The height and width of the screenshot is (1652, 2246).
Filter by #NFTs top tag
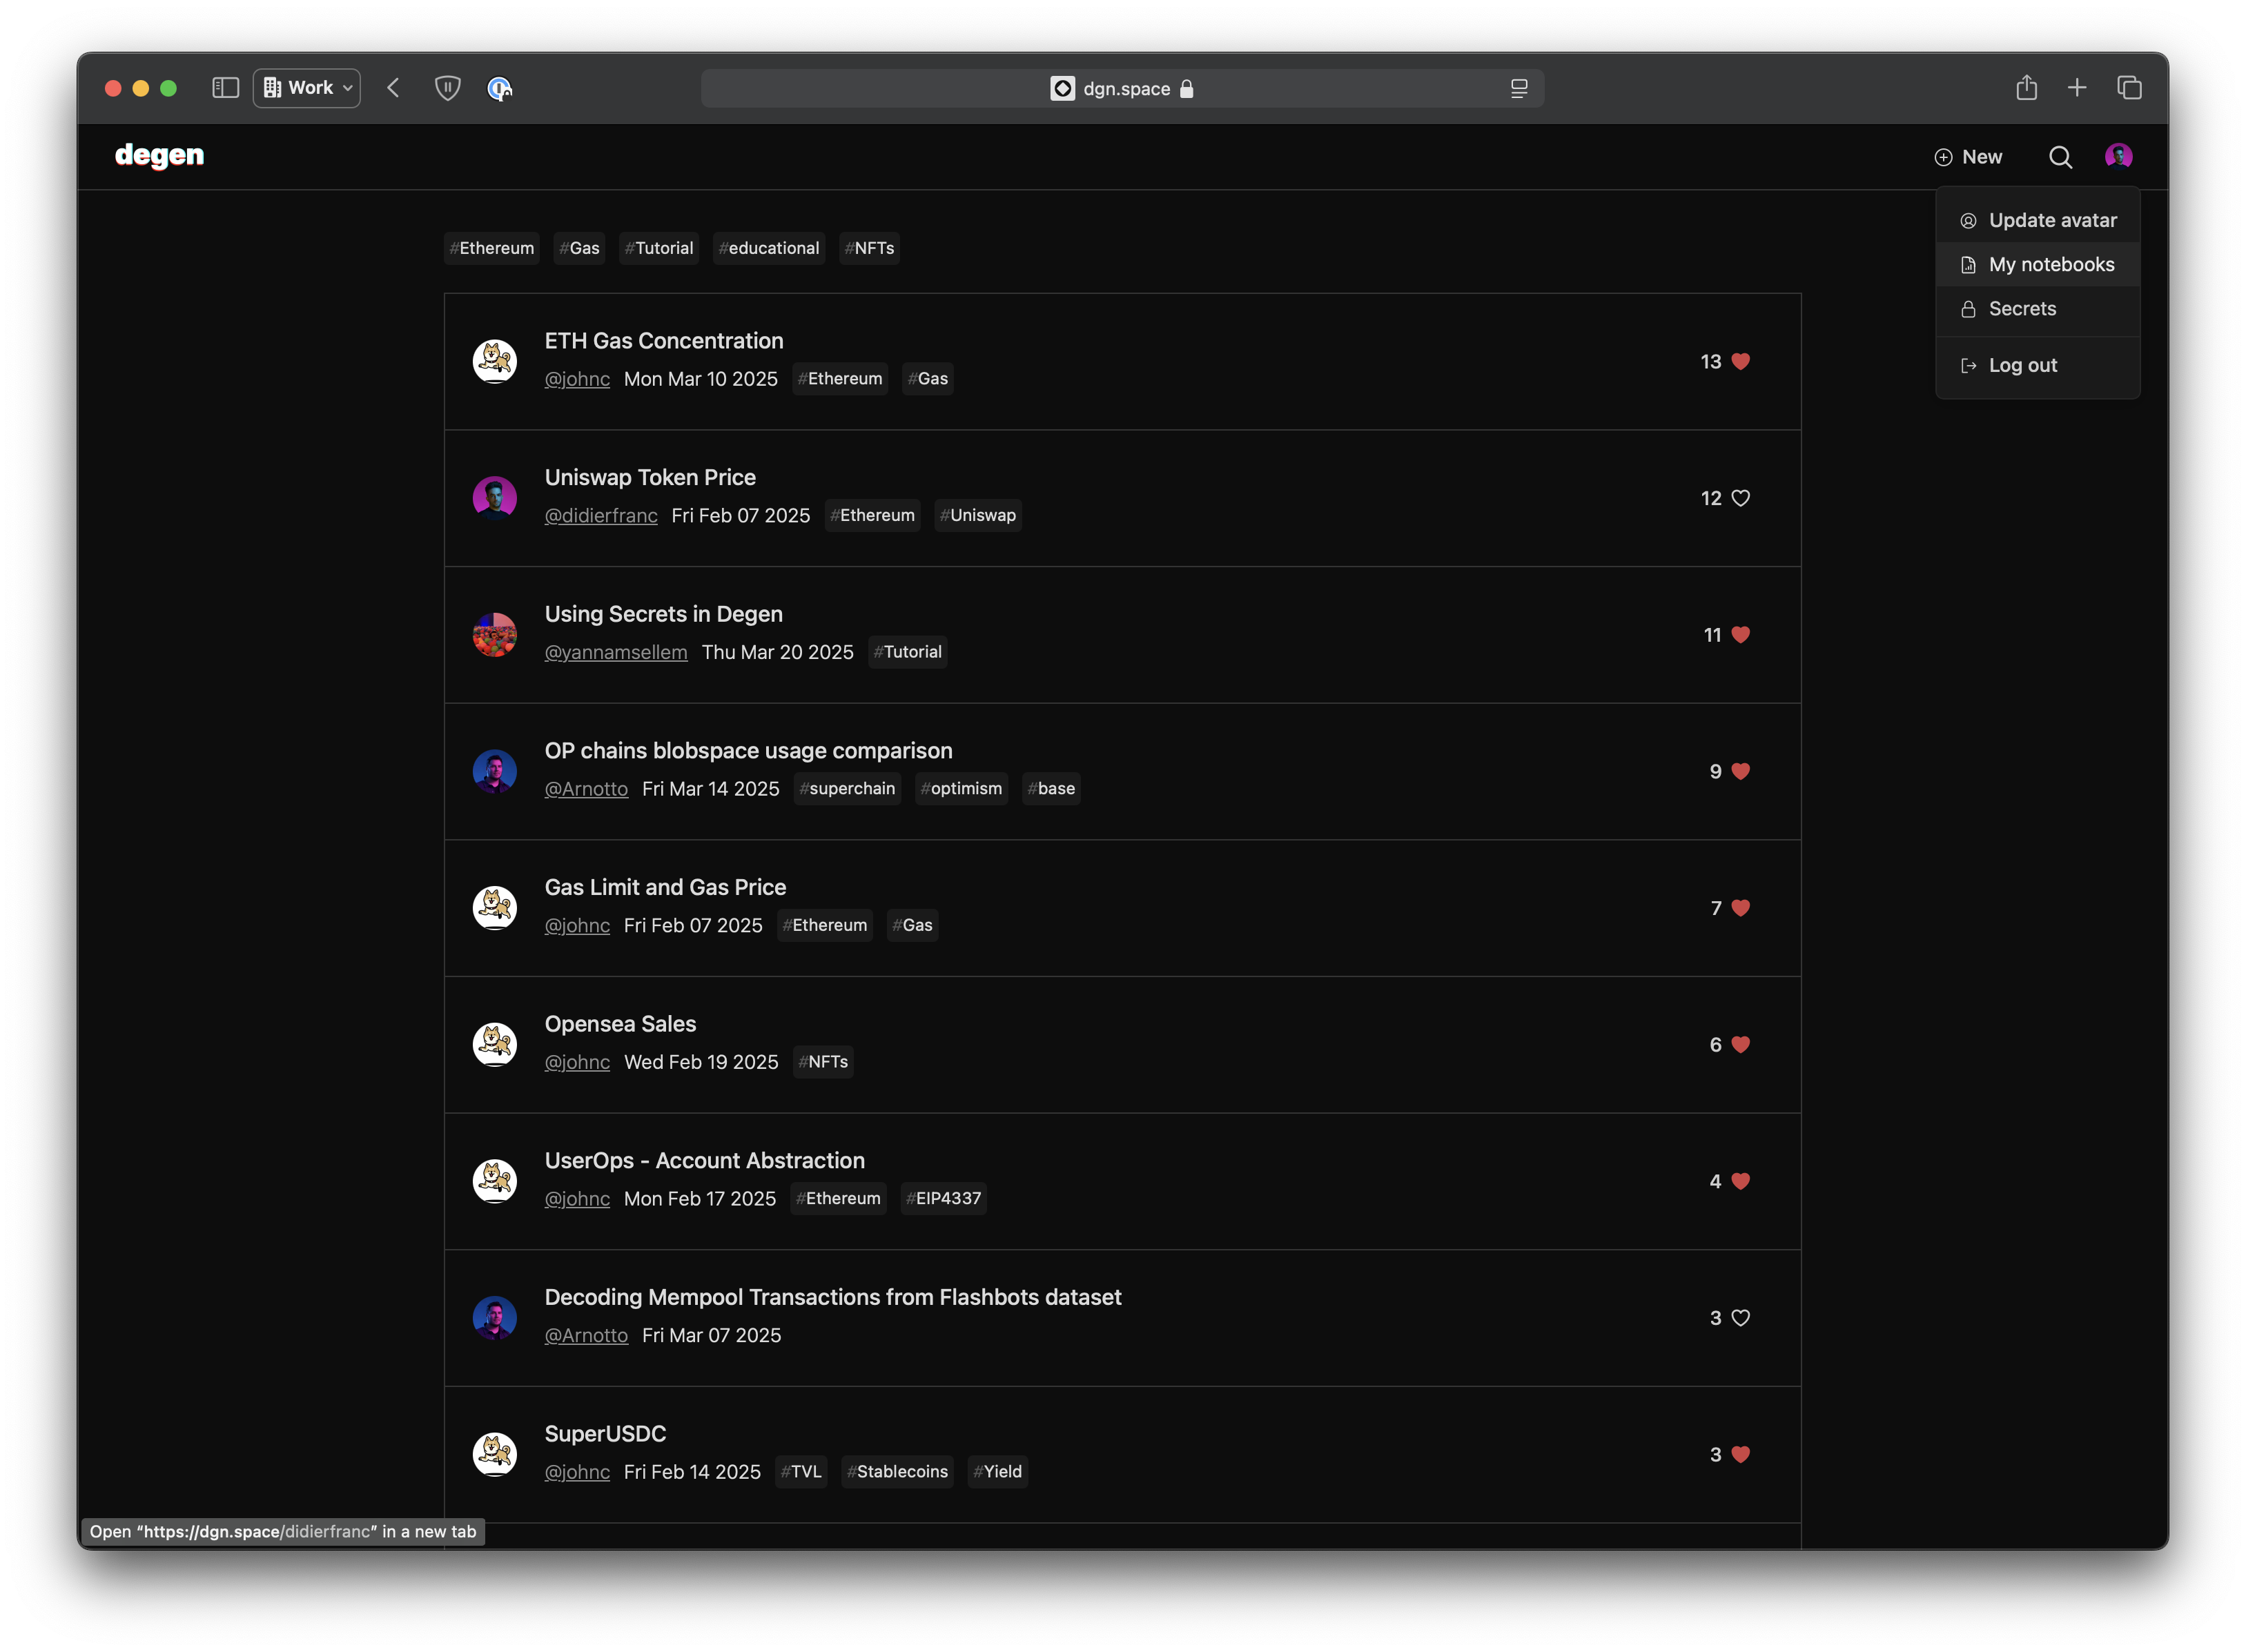click(x=868, y=248)
